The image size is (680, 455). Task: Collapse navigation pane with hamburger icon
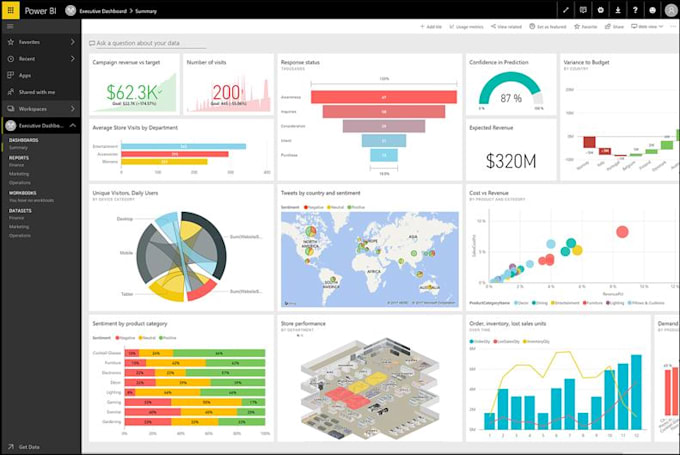tap(10, 26)
